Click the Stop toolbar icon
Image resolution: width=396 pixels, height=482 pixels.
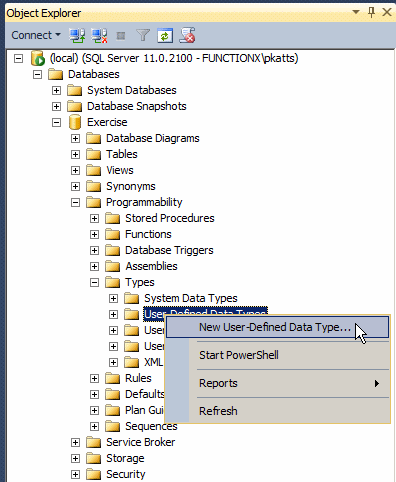[121, 36]
